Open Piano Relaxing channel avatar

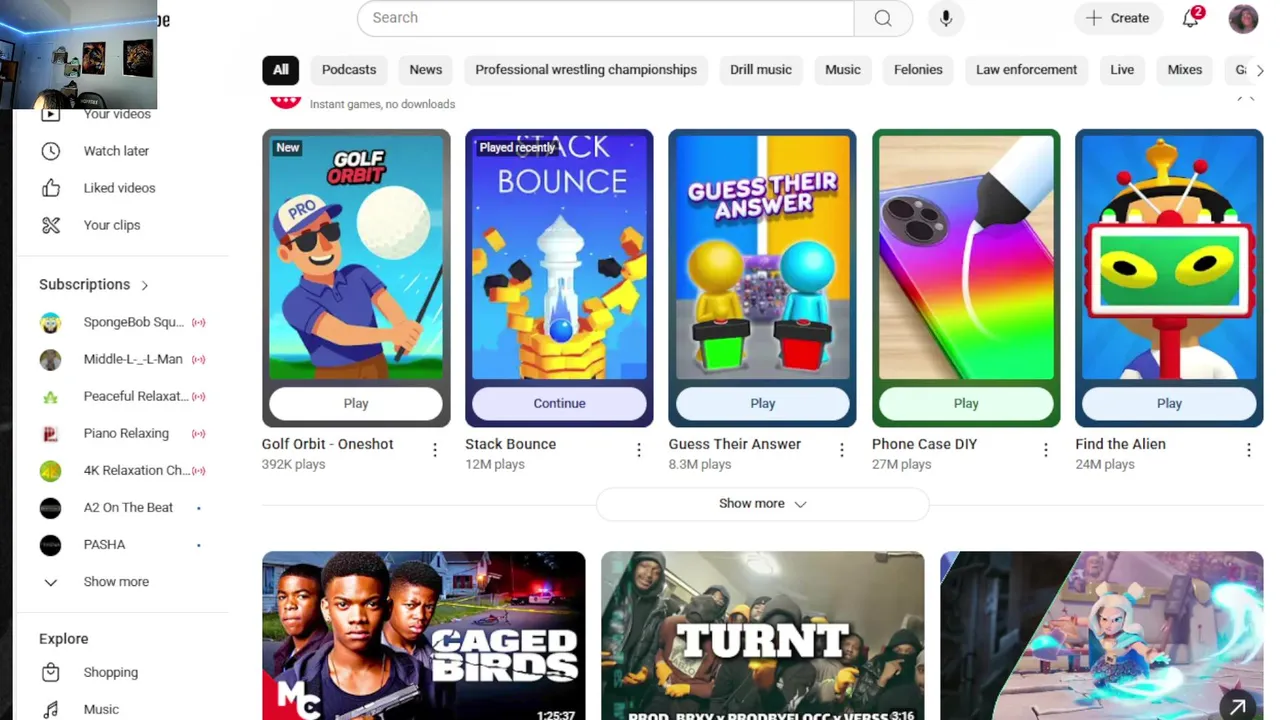point(50,433)
